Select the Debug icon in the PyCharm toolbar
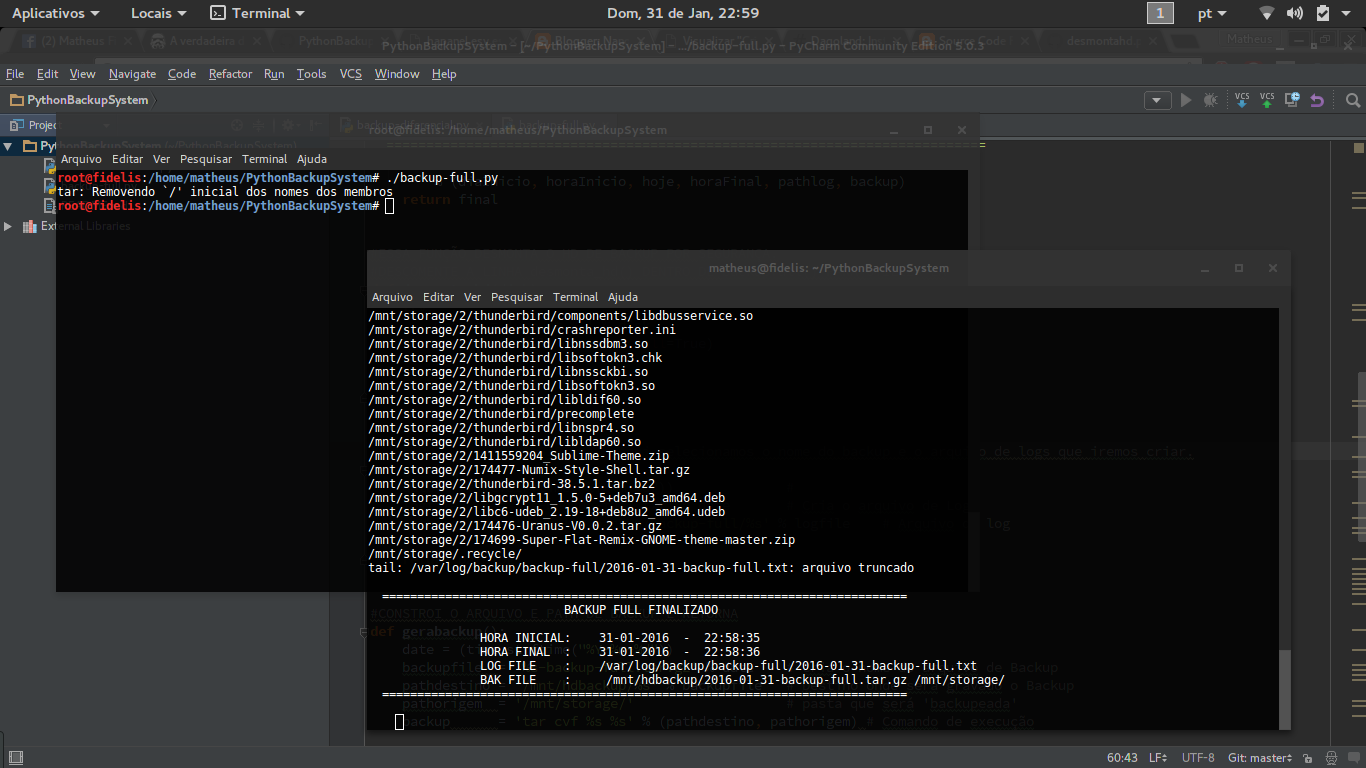The width and height of the screenshot is (1366, 768). tap(1210, 100)
